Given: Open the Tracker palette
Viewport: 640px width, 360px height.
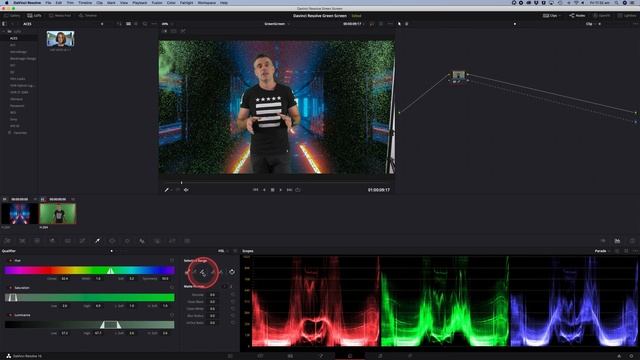Looking at the screenshot, I should (127, 241).
